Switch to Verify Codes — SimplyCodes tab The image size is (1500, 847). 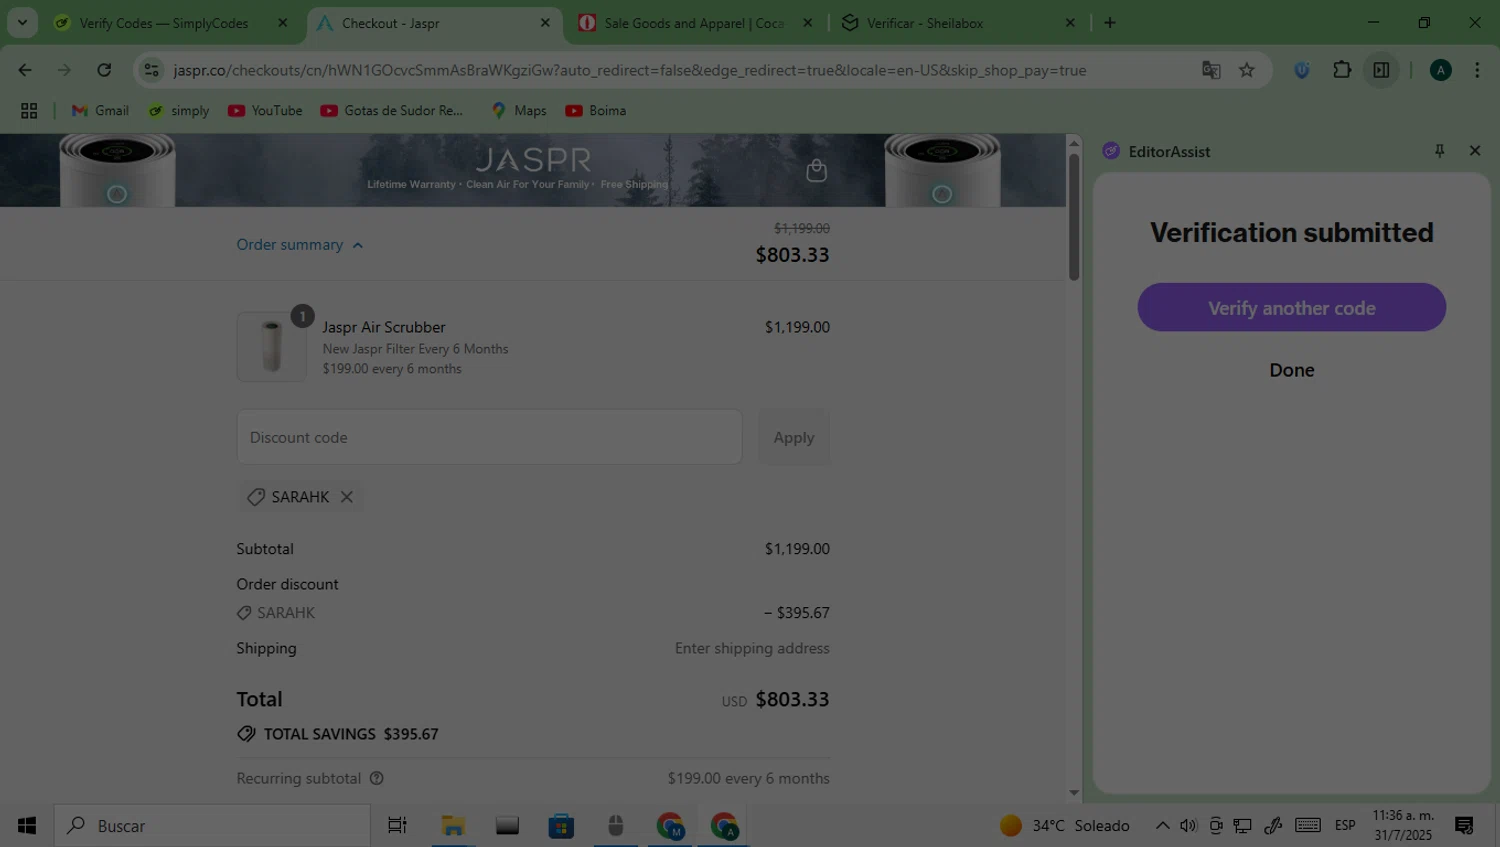pyautogui.click(x=163, y=23)
